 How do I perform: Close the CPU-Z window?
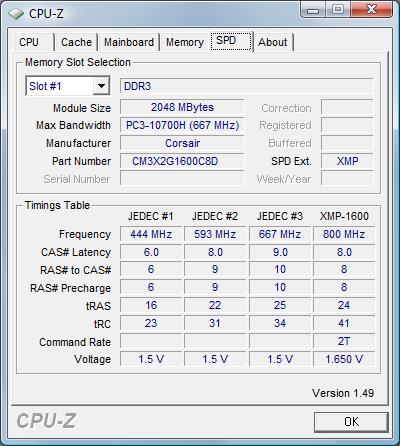pos(371,10)
